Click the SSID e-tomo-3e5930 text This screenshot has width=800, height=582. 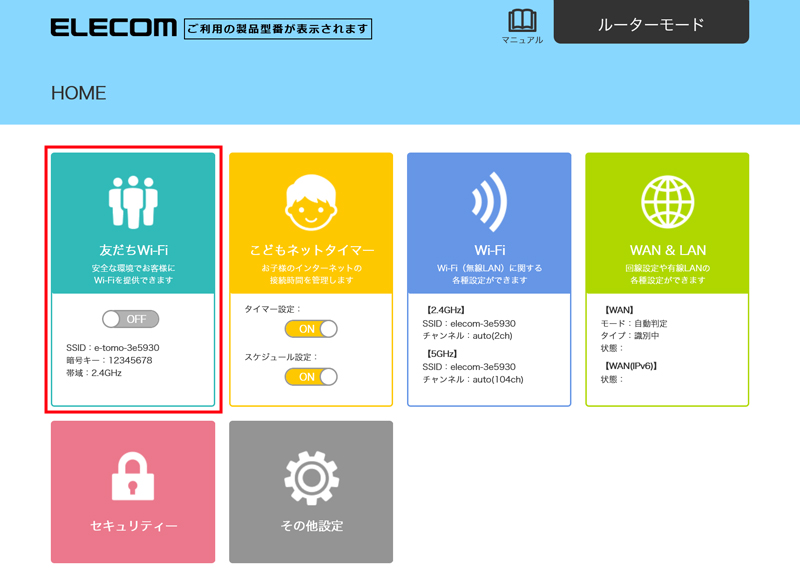tap(113, 348)
